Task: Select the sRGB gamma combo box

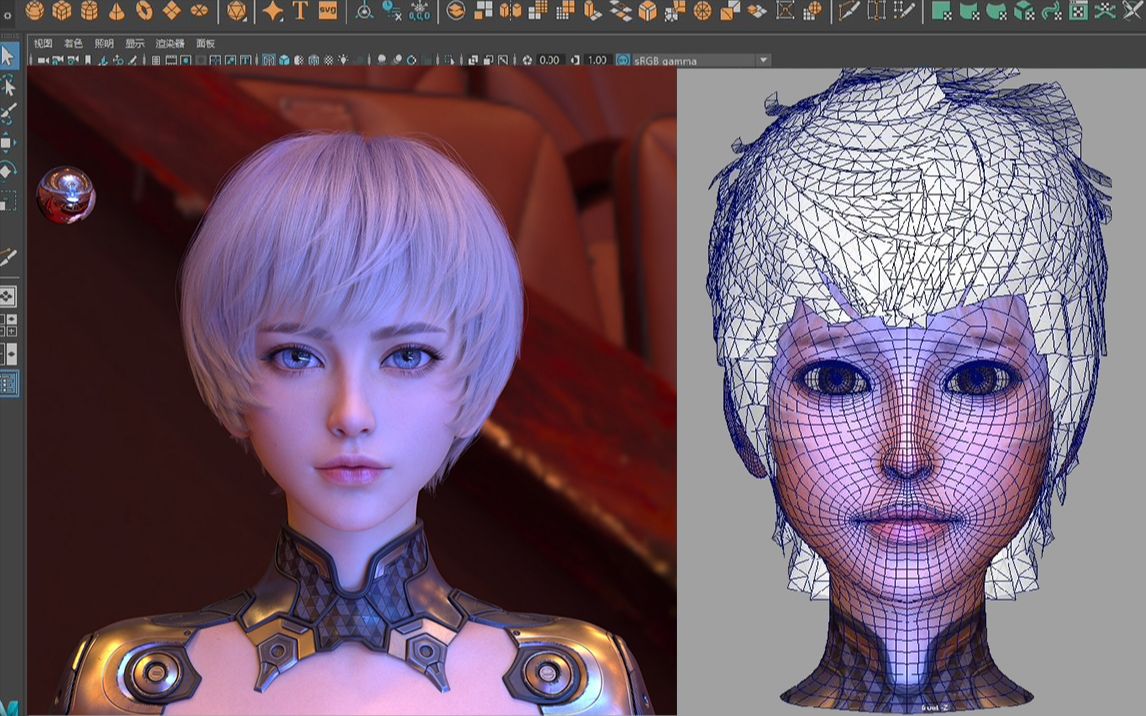Action: pyautogui.click(x=702, y=60)
